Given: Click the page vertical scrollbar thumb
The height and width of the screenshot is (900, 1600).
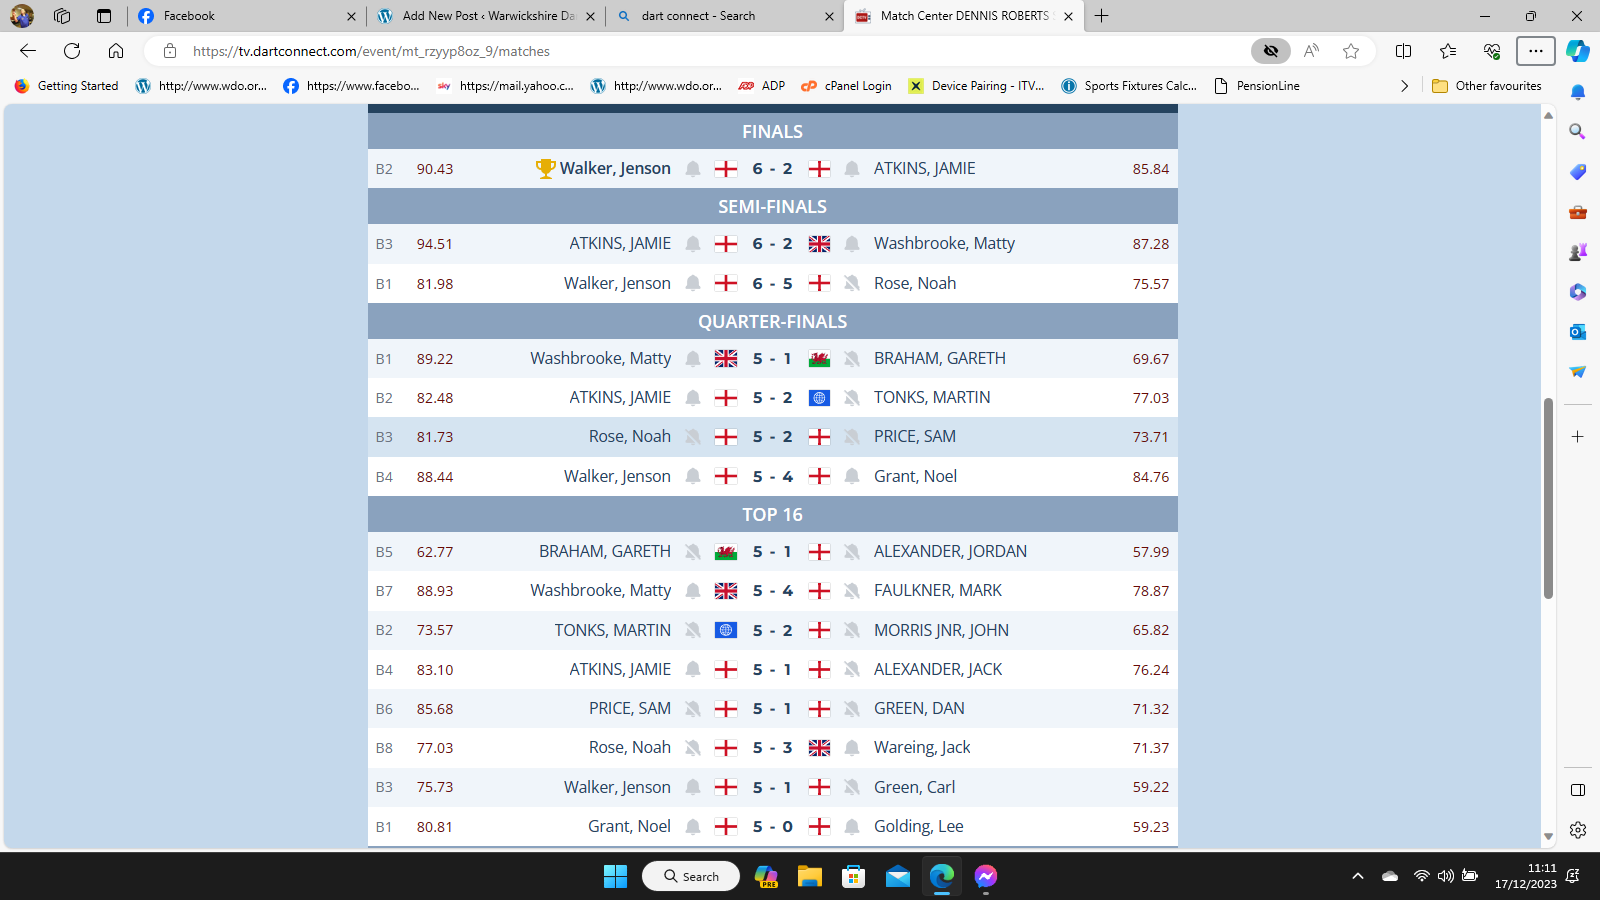Looking at the screenshot, I should pyautogui.click(x=1548, y=498).
